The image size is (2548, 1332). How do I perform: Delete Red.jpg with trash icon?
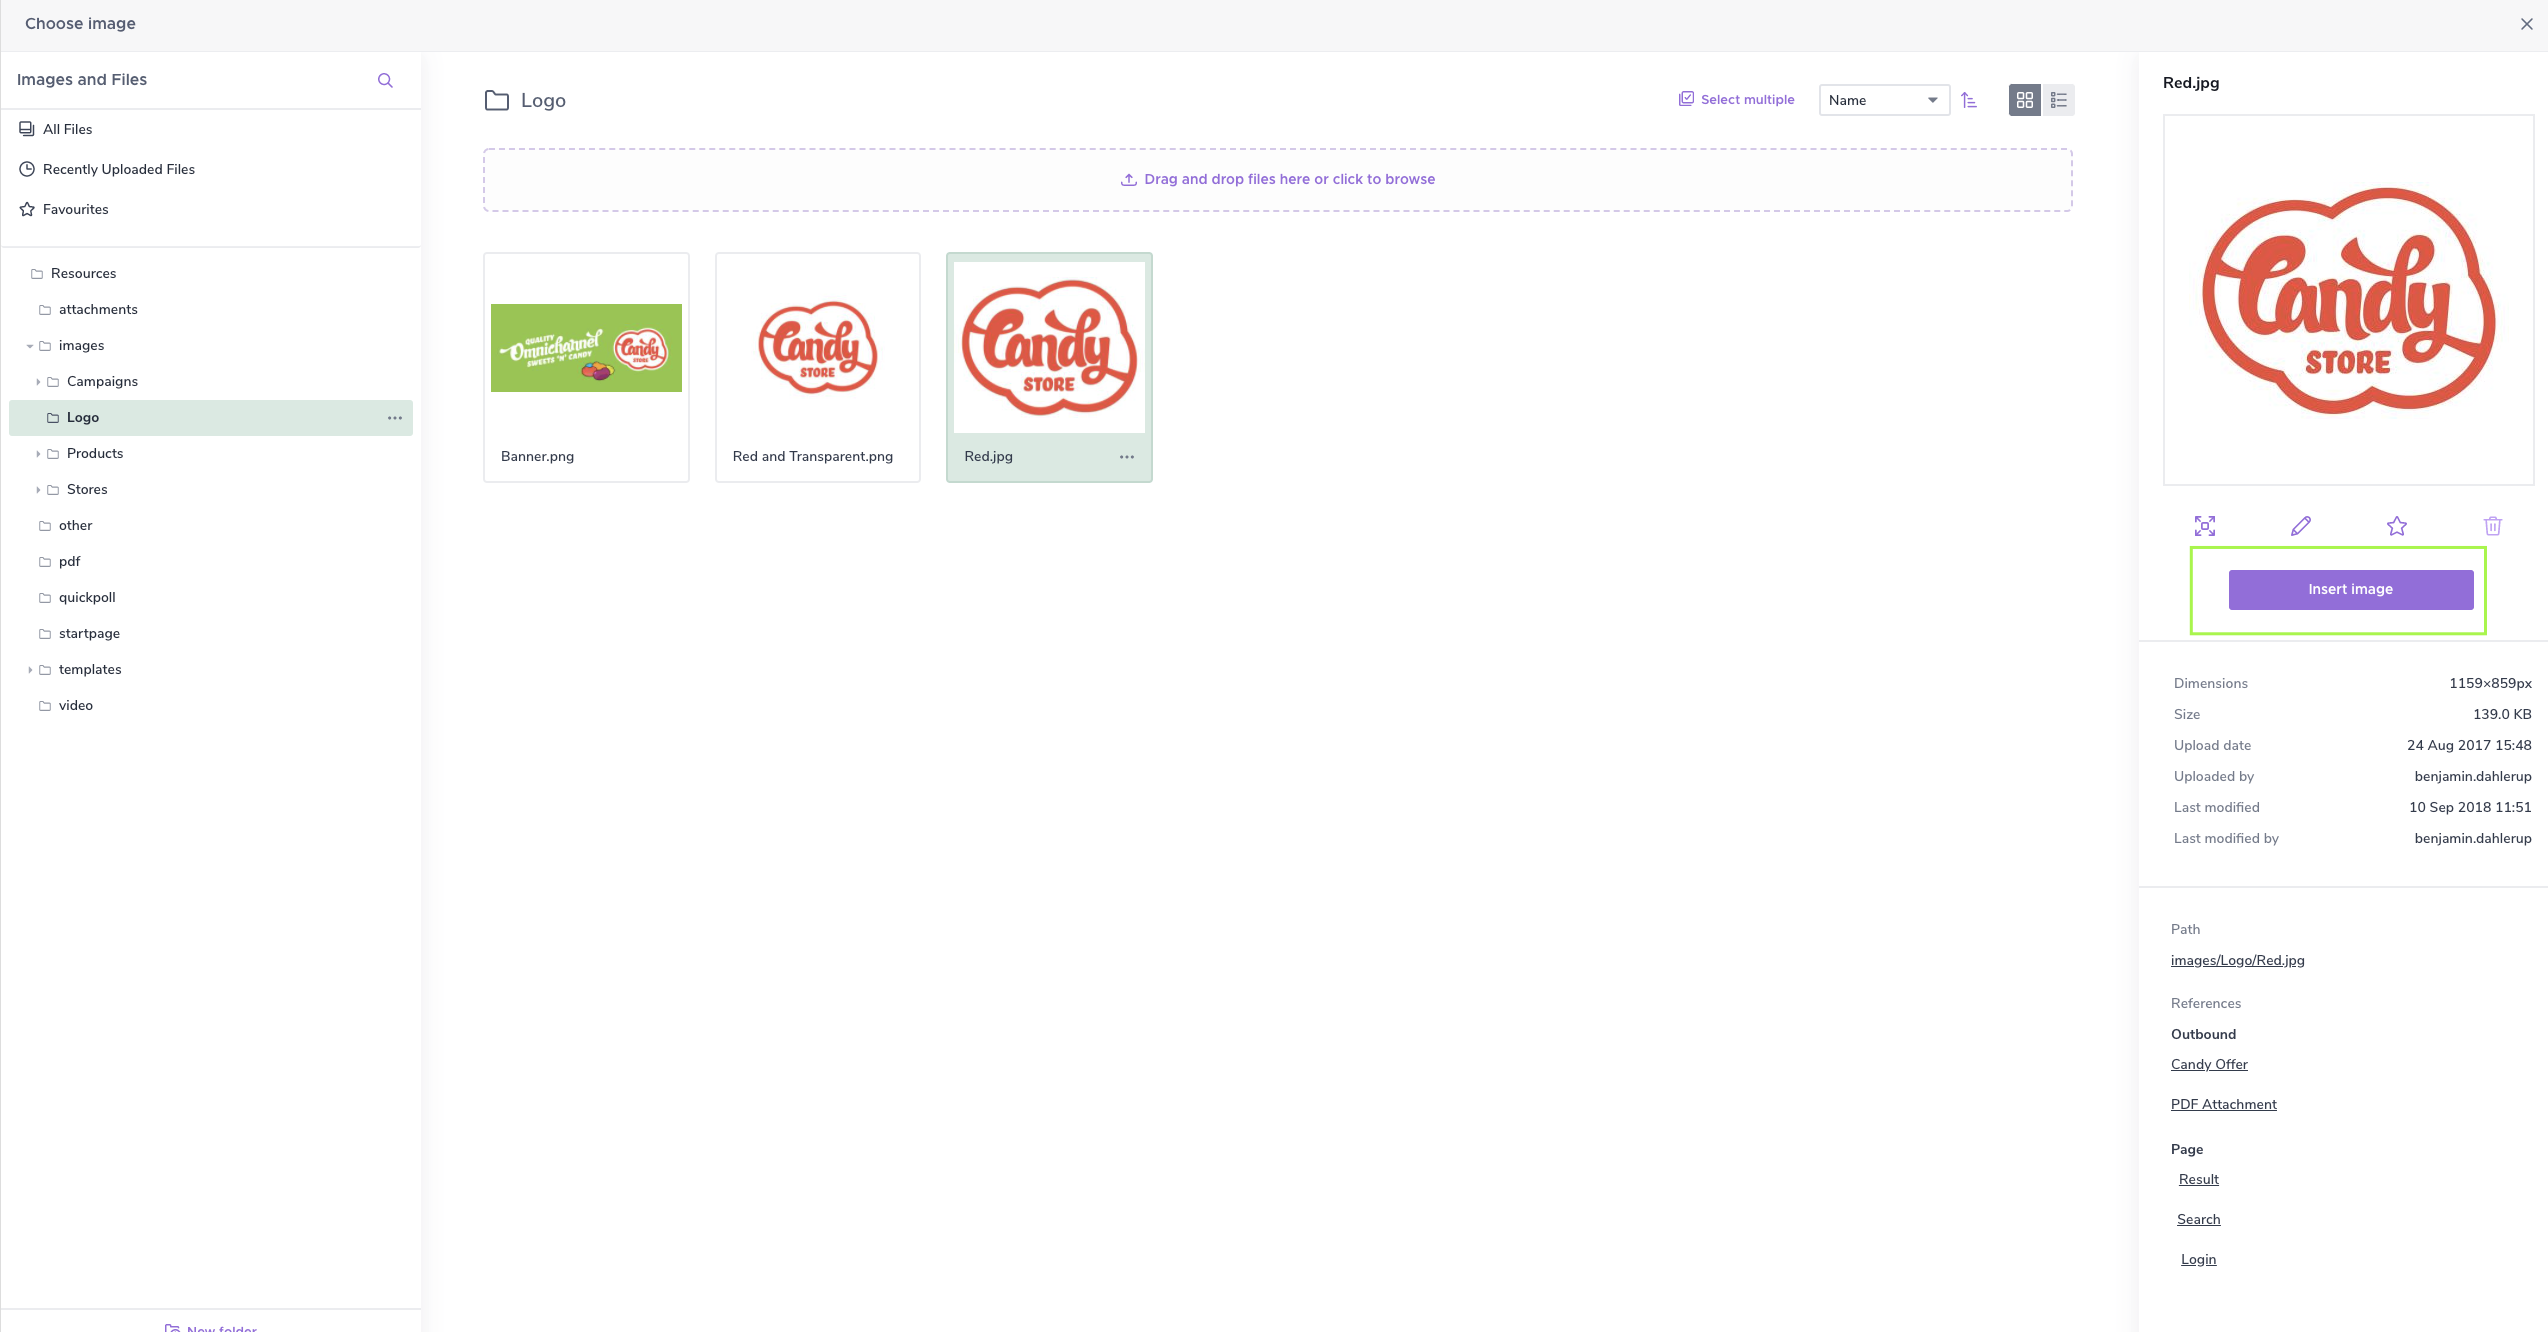[2493, 526]
